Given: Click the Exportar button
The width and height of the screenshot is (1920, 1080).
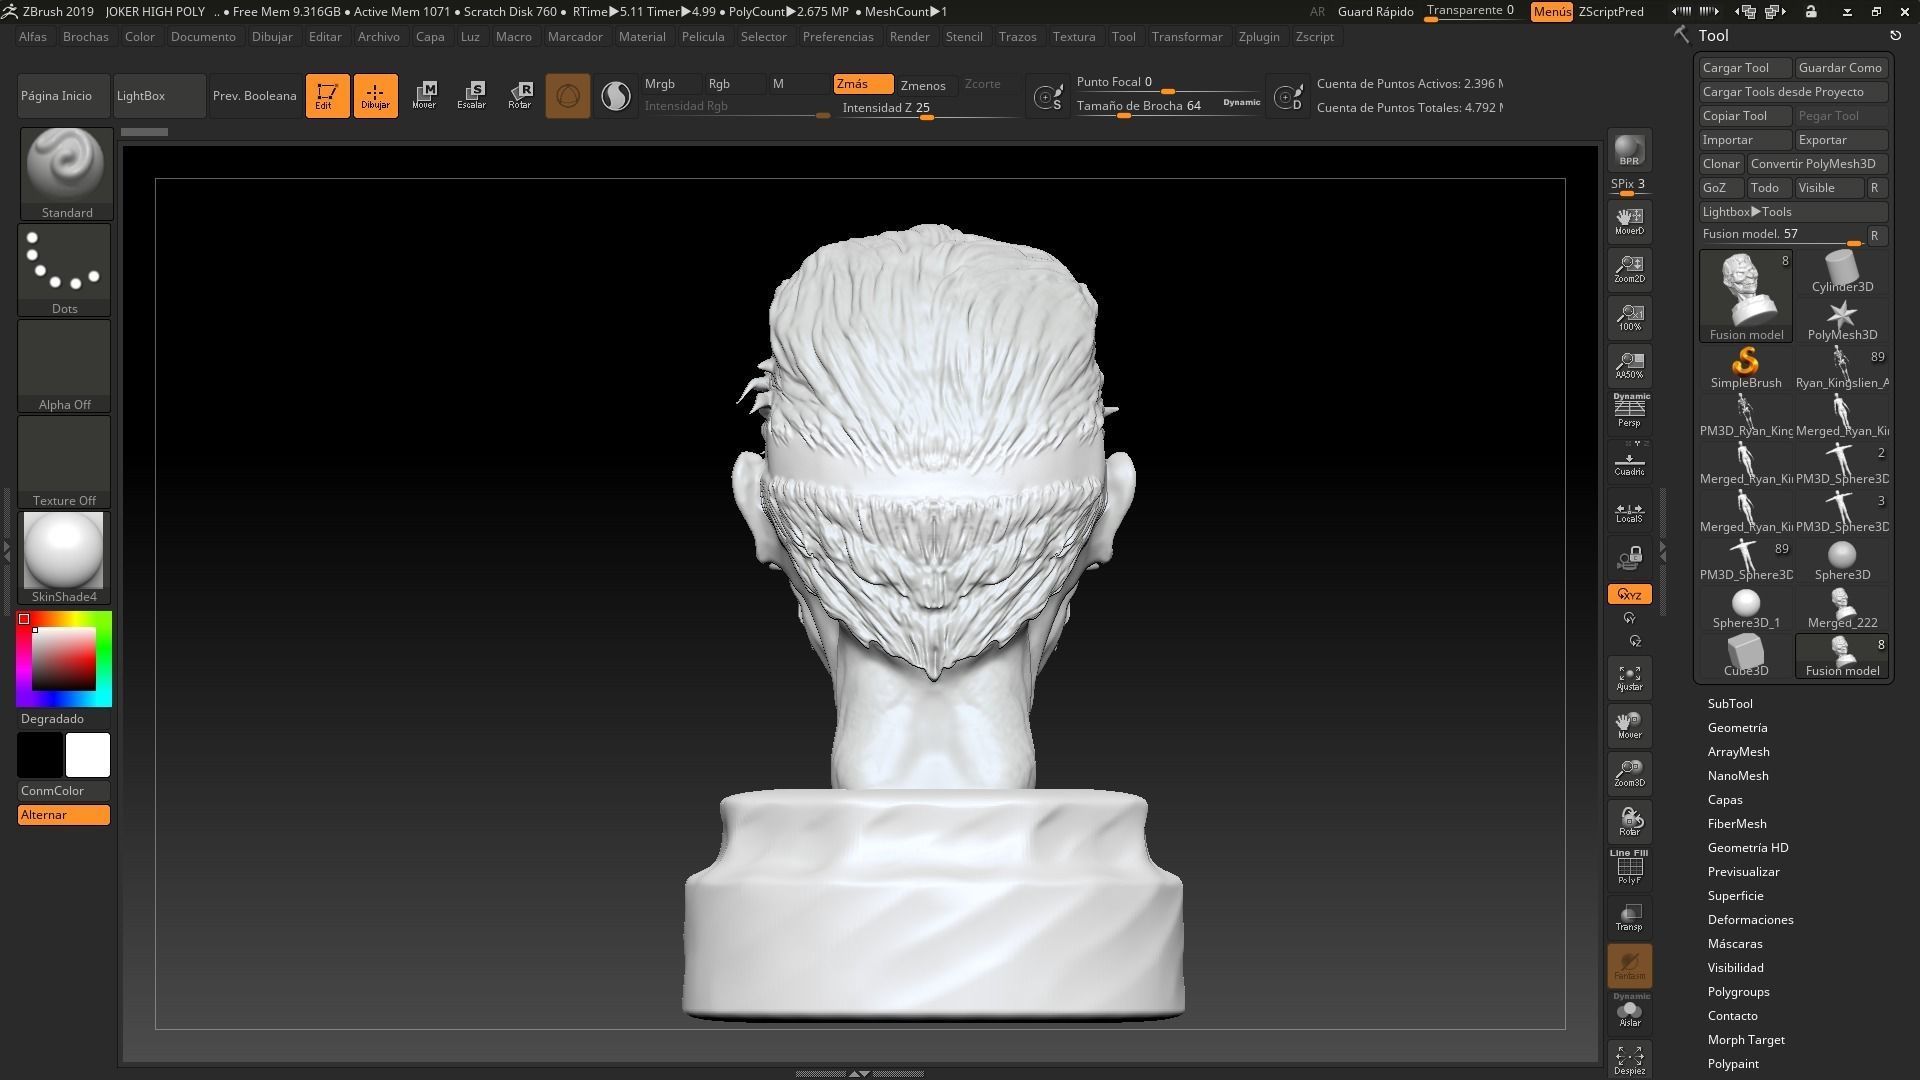Looking at the screenshot, I should tap(1840, 140).
